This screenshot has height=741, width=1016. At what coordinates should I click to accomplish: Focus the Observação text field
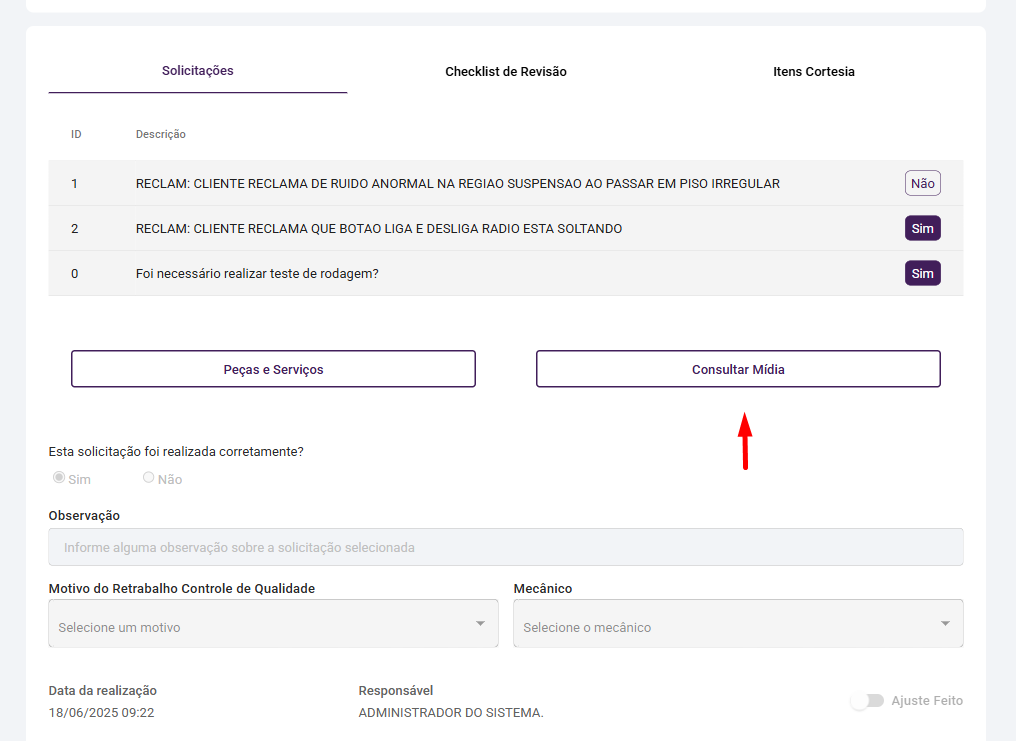click(x=506, y=547)
